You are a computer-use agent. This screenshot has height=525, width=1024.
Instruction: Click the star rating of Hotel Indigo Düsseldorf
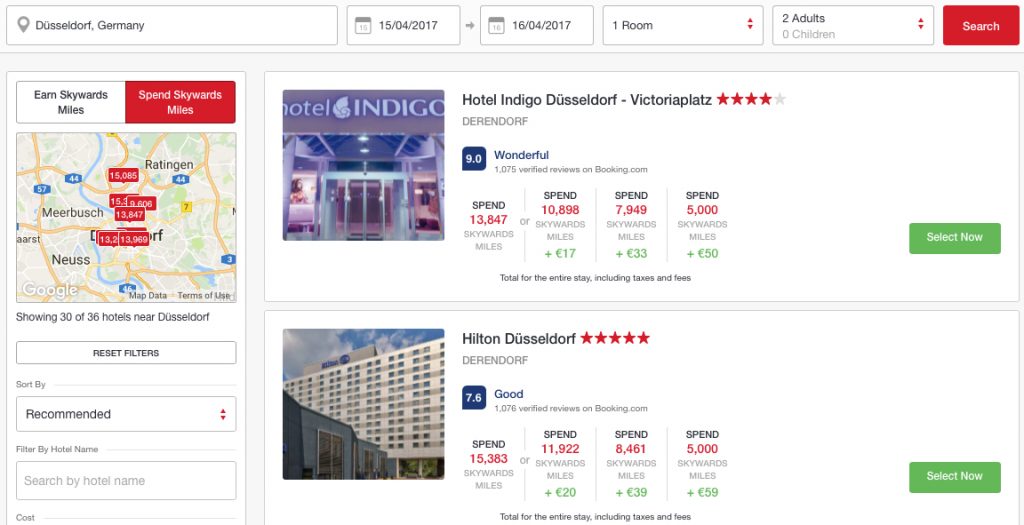click(x=751, y=100)
